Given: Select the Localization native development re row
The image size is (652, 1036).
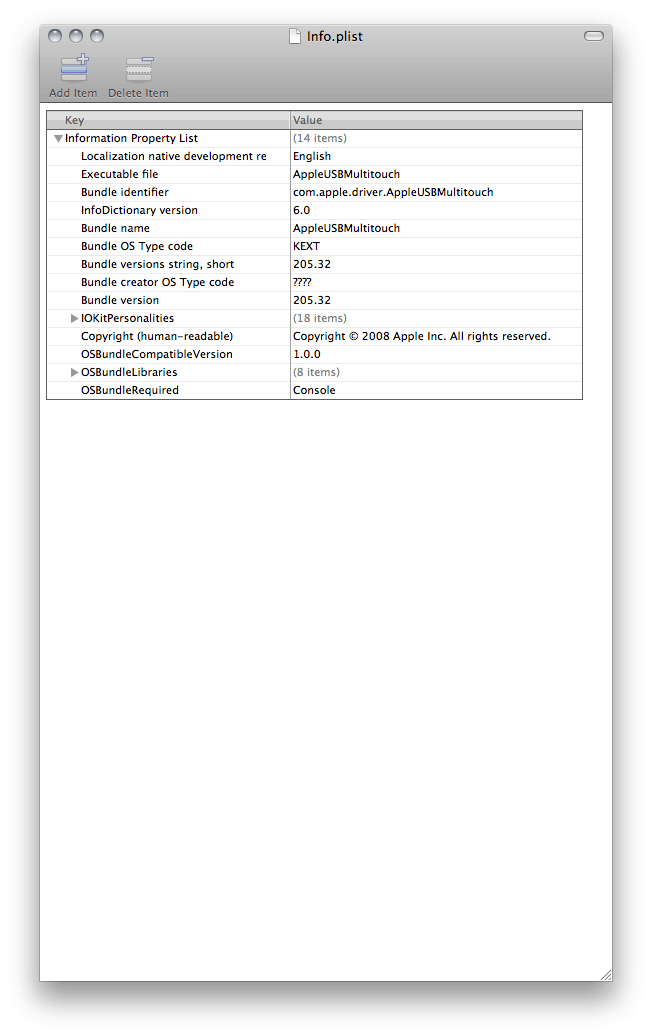Looking at the screenshot, I should click(314, 156).
